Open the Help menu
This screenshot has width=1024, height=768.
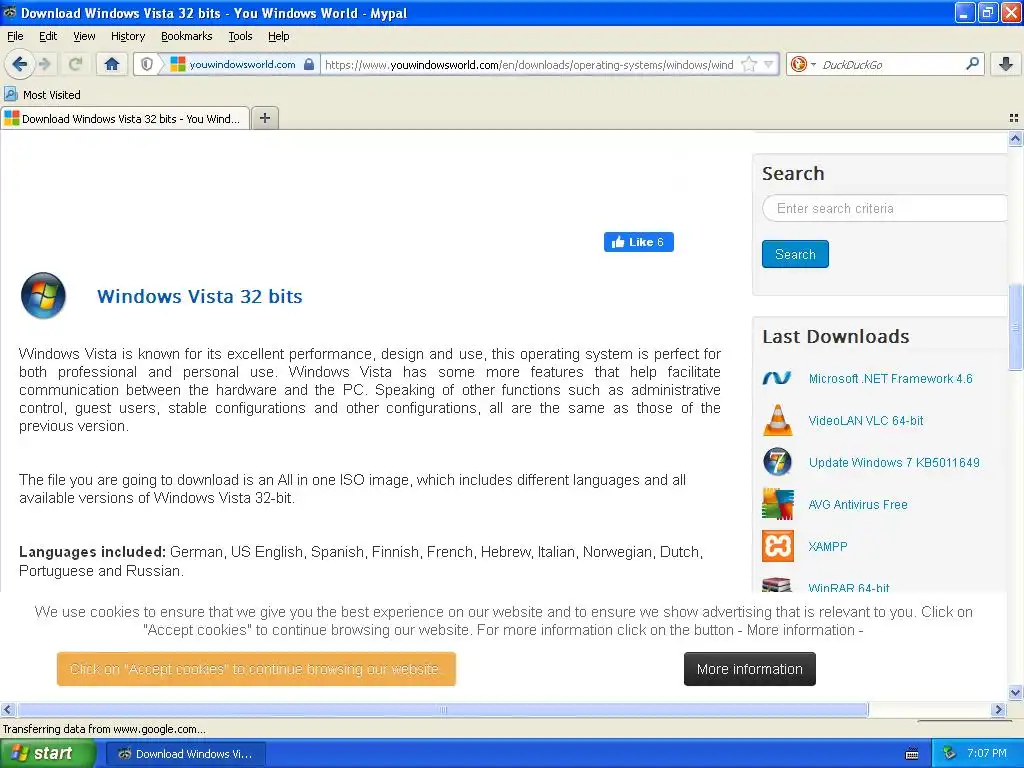pyautogui.click(x=278, y=36)
